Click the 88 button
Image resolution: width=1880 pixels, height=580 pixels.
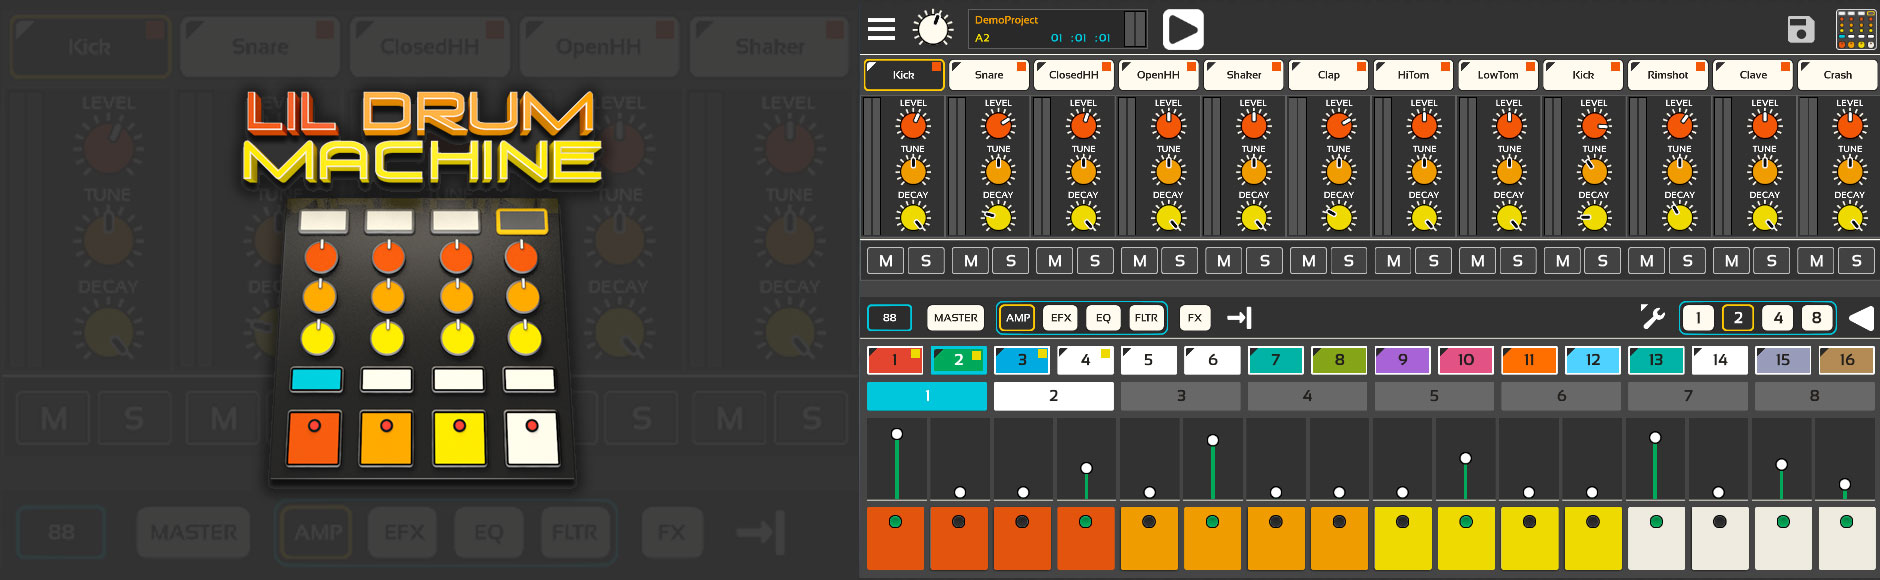coord(890,318)
